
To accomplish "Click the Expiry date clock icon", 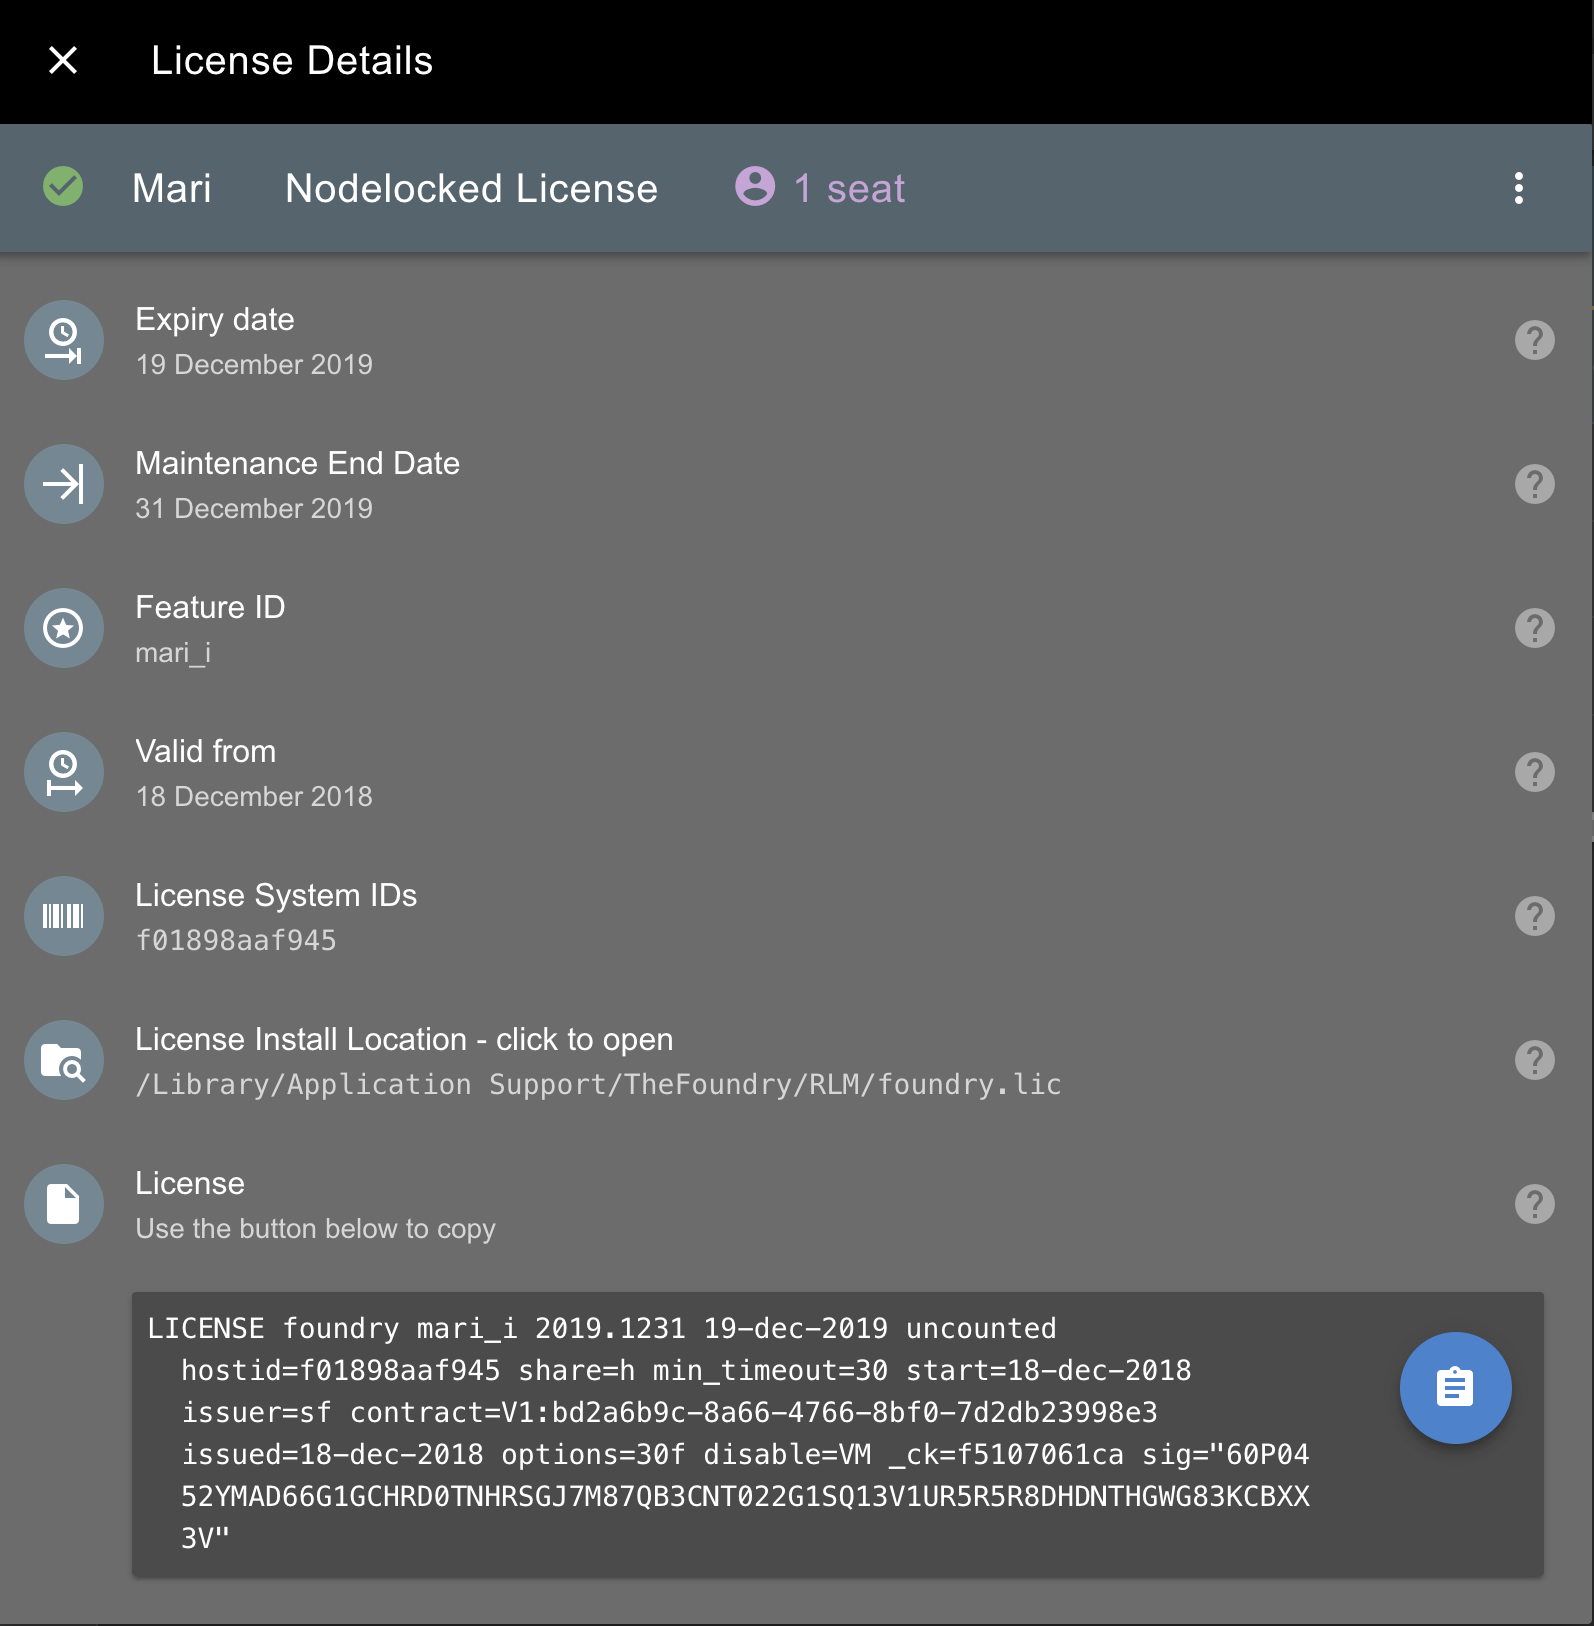I will (64, 340).
